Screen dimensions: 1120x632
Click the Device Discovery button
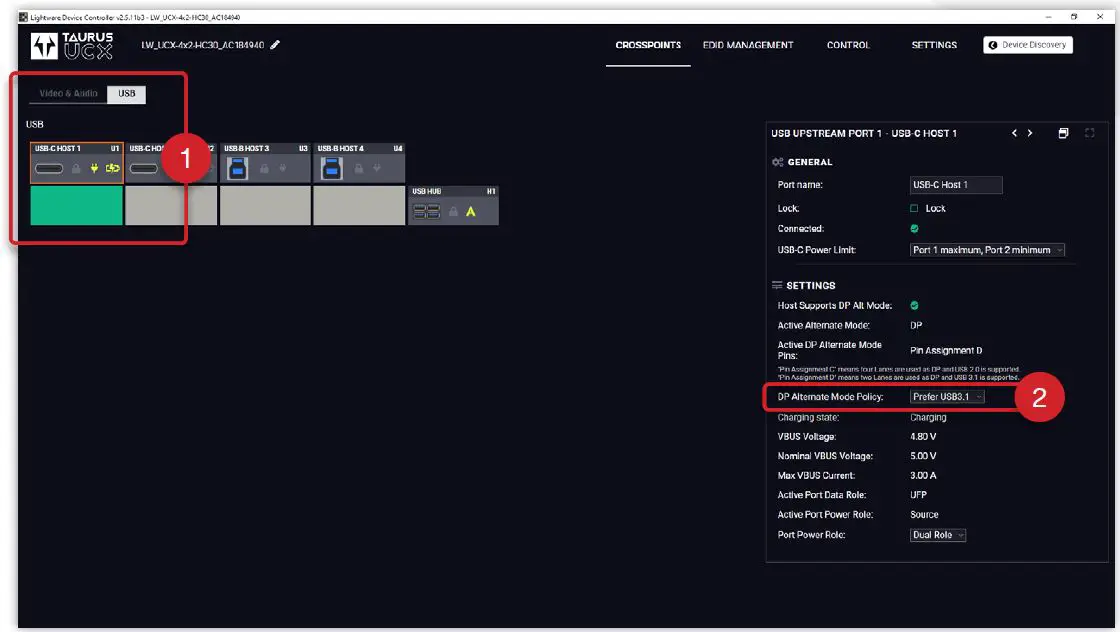pos(1028,45)
